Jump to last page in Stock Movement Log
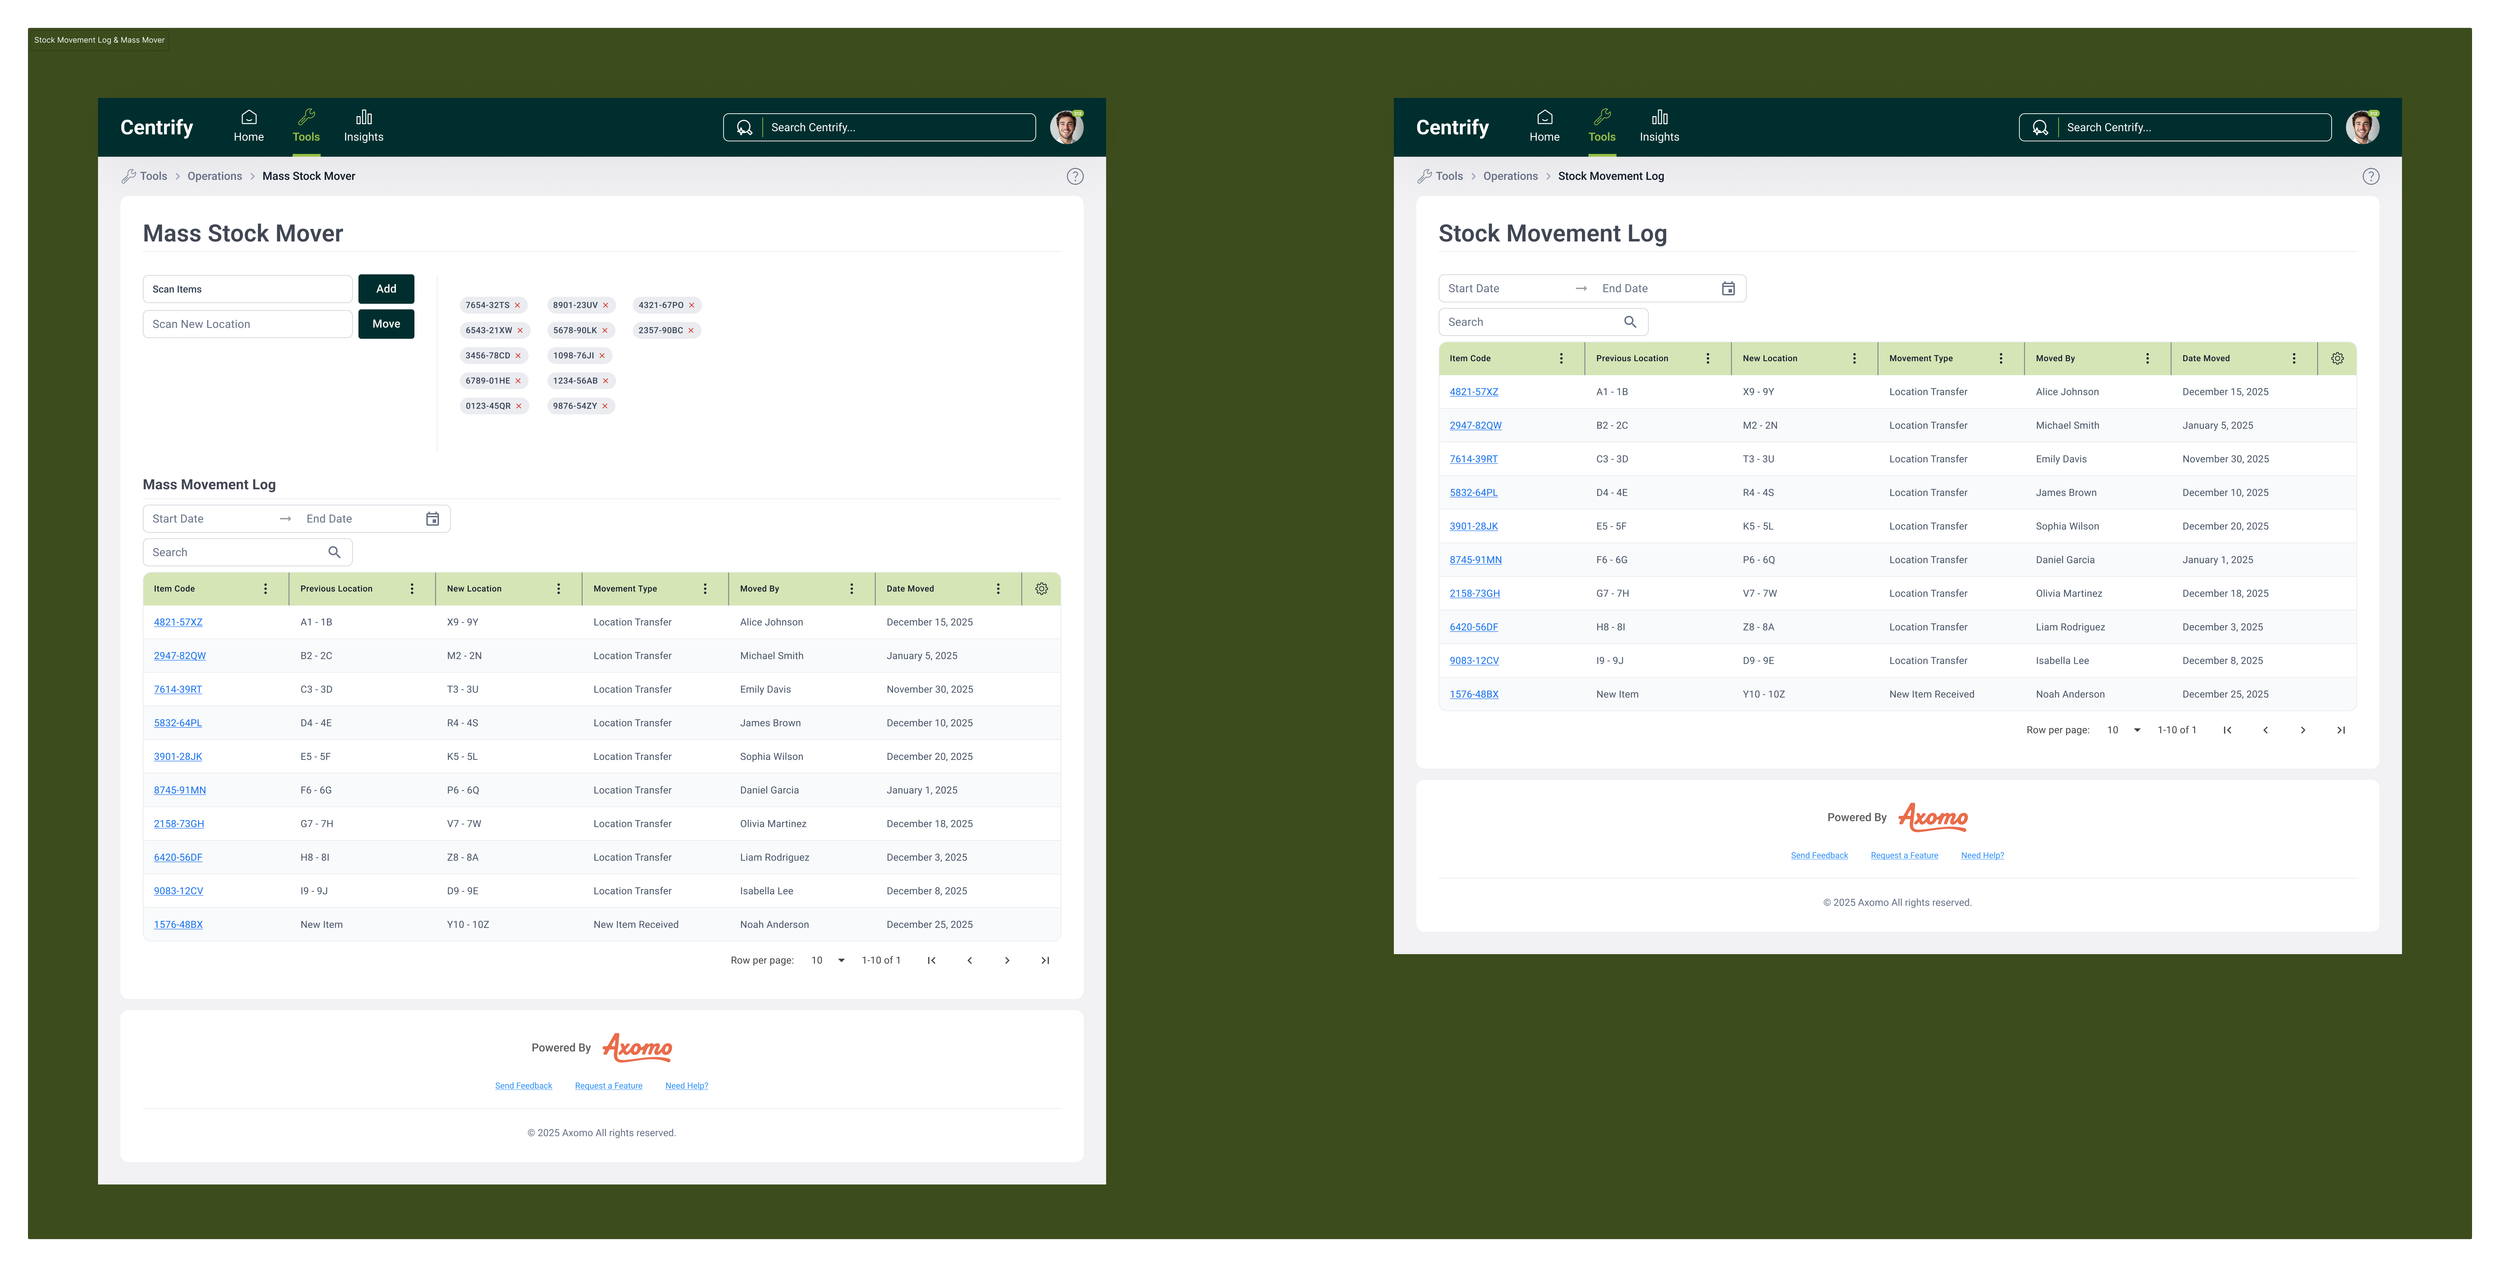This screenshot has width=2500, height=1267. pos(2341,730)
